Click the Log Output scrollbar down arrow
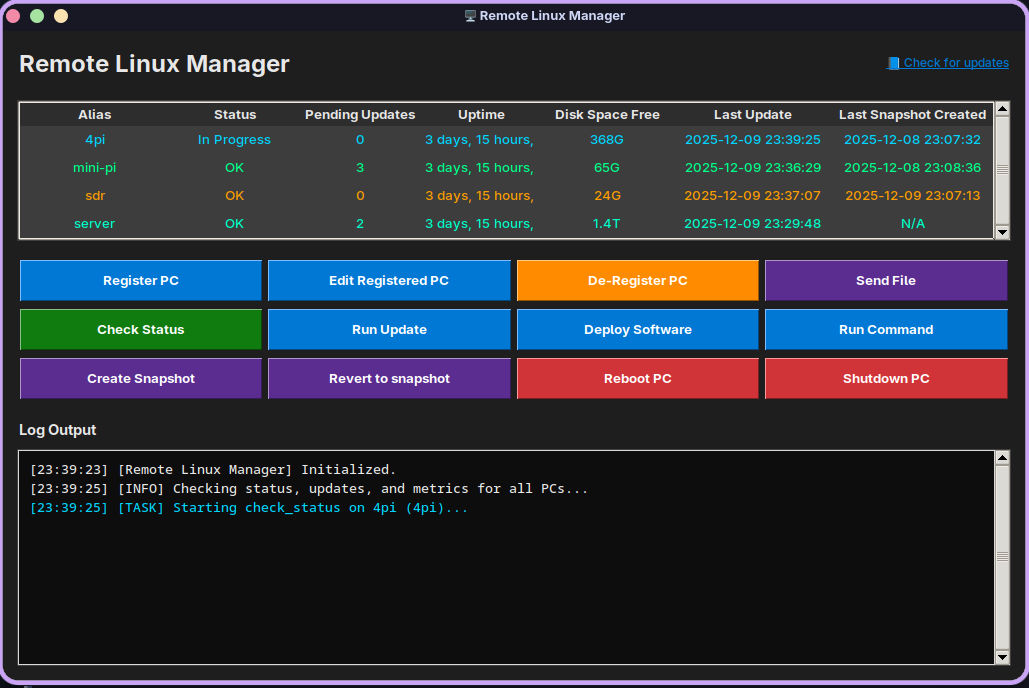1029x688 pixels. (1001, 657)
